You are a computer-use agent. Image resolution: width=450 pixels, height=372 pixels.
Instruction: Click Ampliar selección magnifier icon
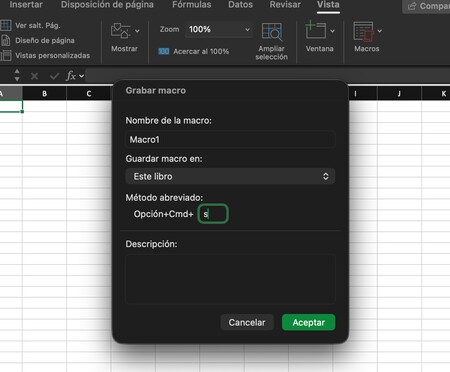click(272, 32)
